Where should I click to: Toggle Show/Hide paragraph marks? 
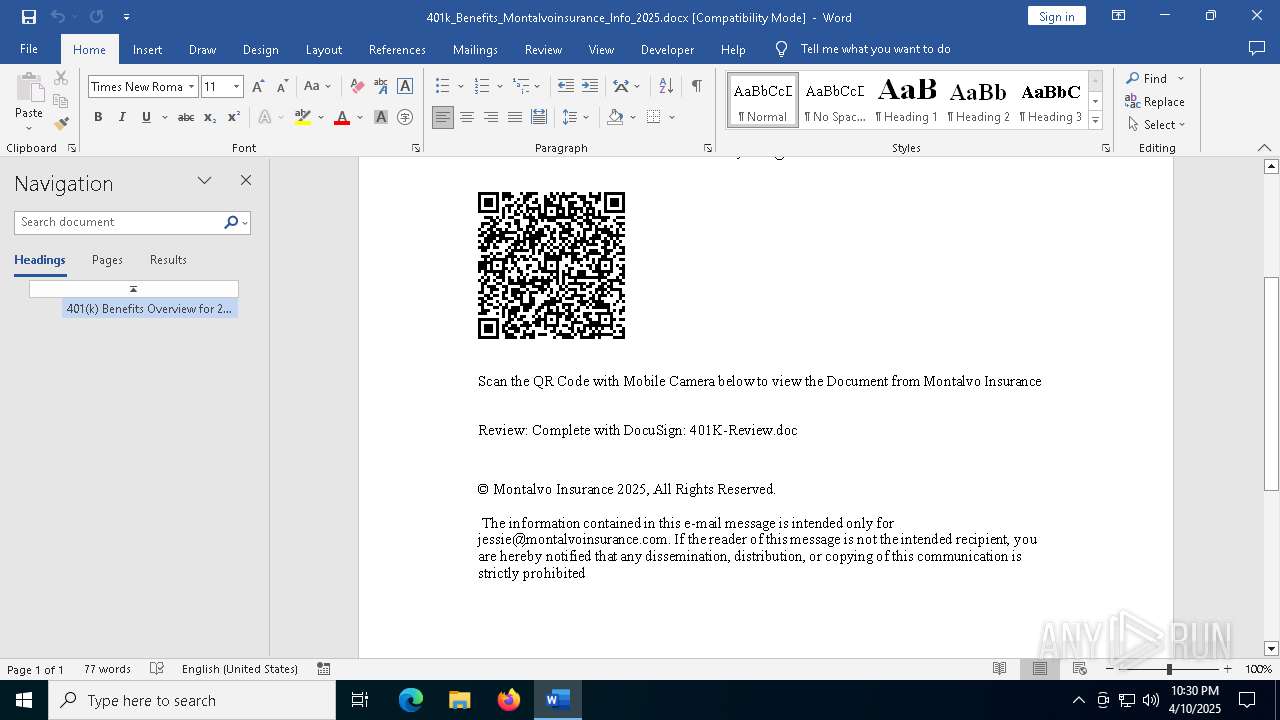coord(697,86)
